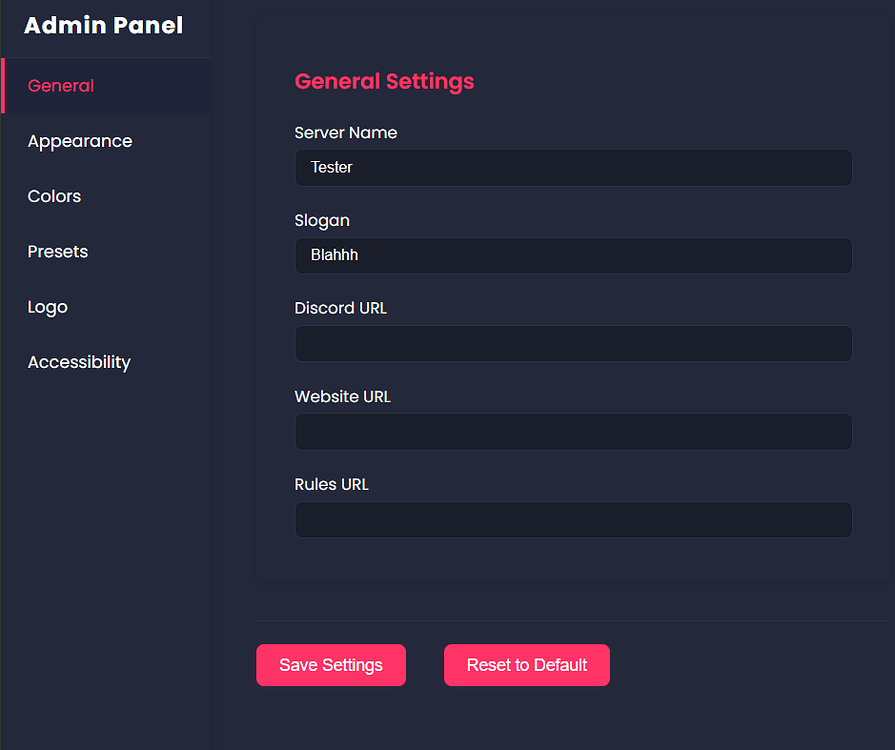Click the empty Discord URL field
The image size is (895, 750).
[x=573, y=344]
